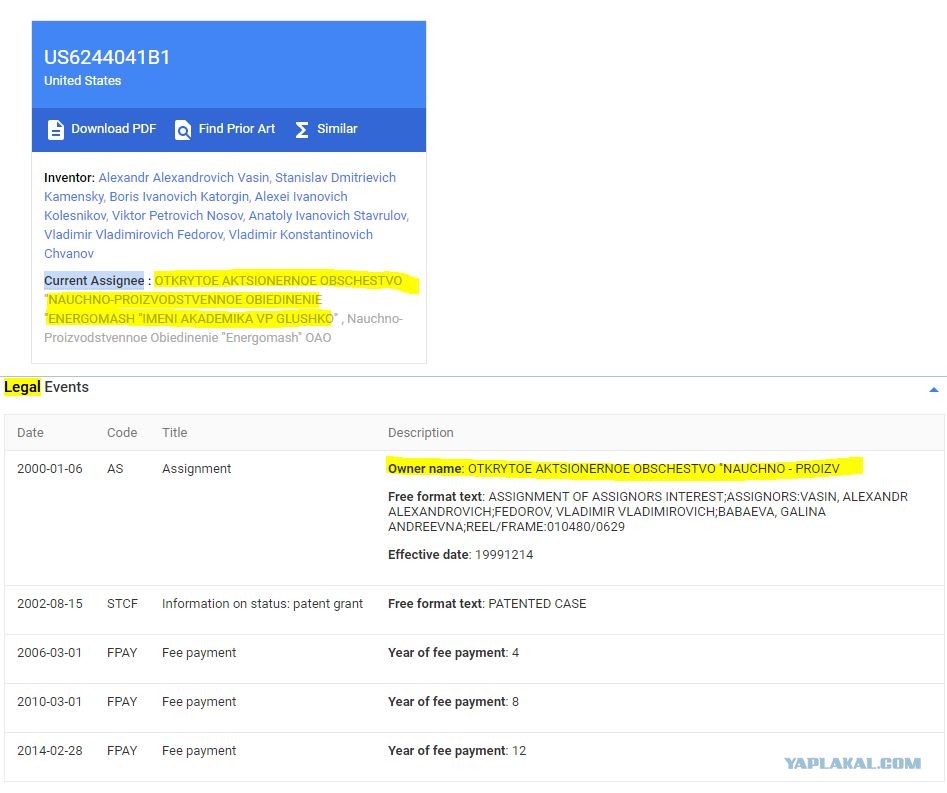The height and width of the screenshot is (793, 947).
Task: Select patent number US6244041B1 heading
Action: tap(107, 57)
